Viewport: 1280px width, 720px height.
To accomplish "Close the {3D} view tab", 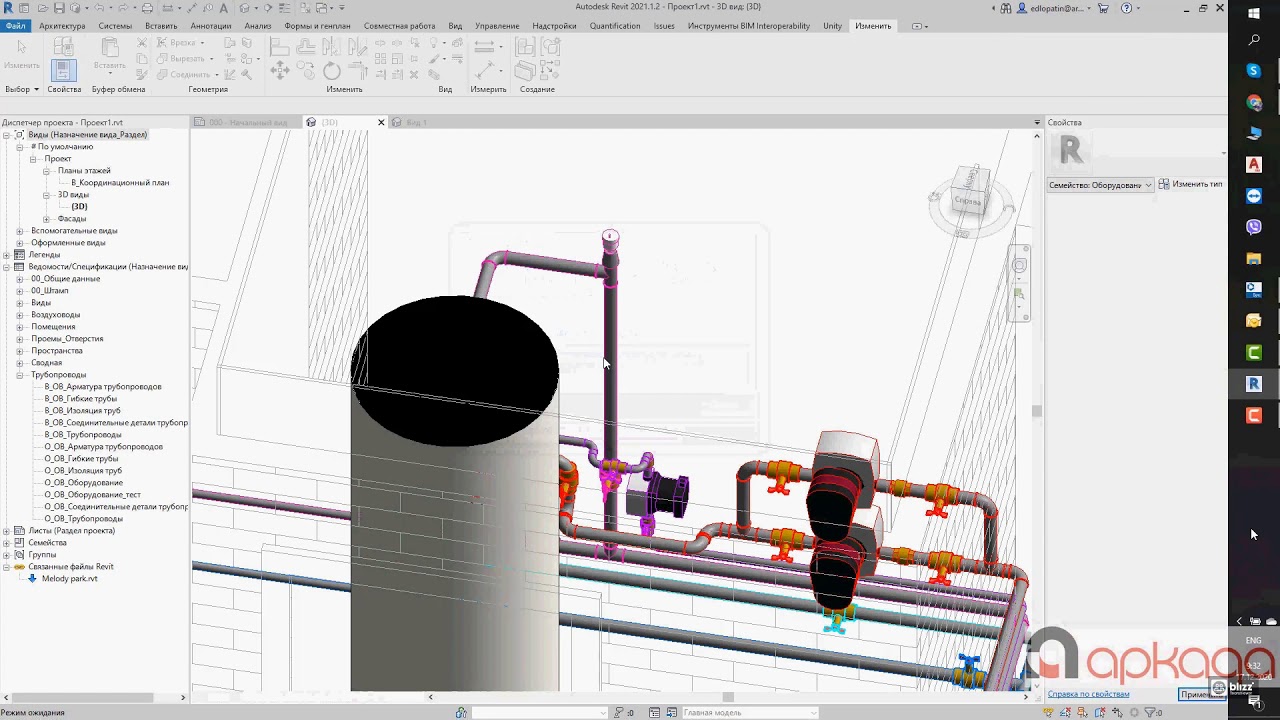I will 381,122.
